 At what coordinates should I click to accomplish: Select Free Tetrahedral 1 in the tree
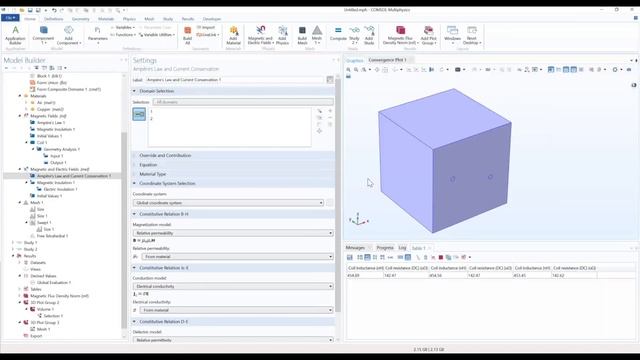pyautogui.click(x=52, y=236)
